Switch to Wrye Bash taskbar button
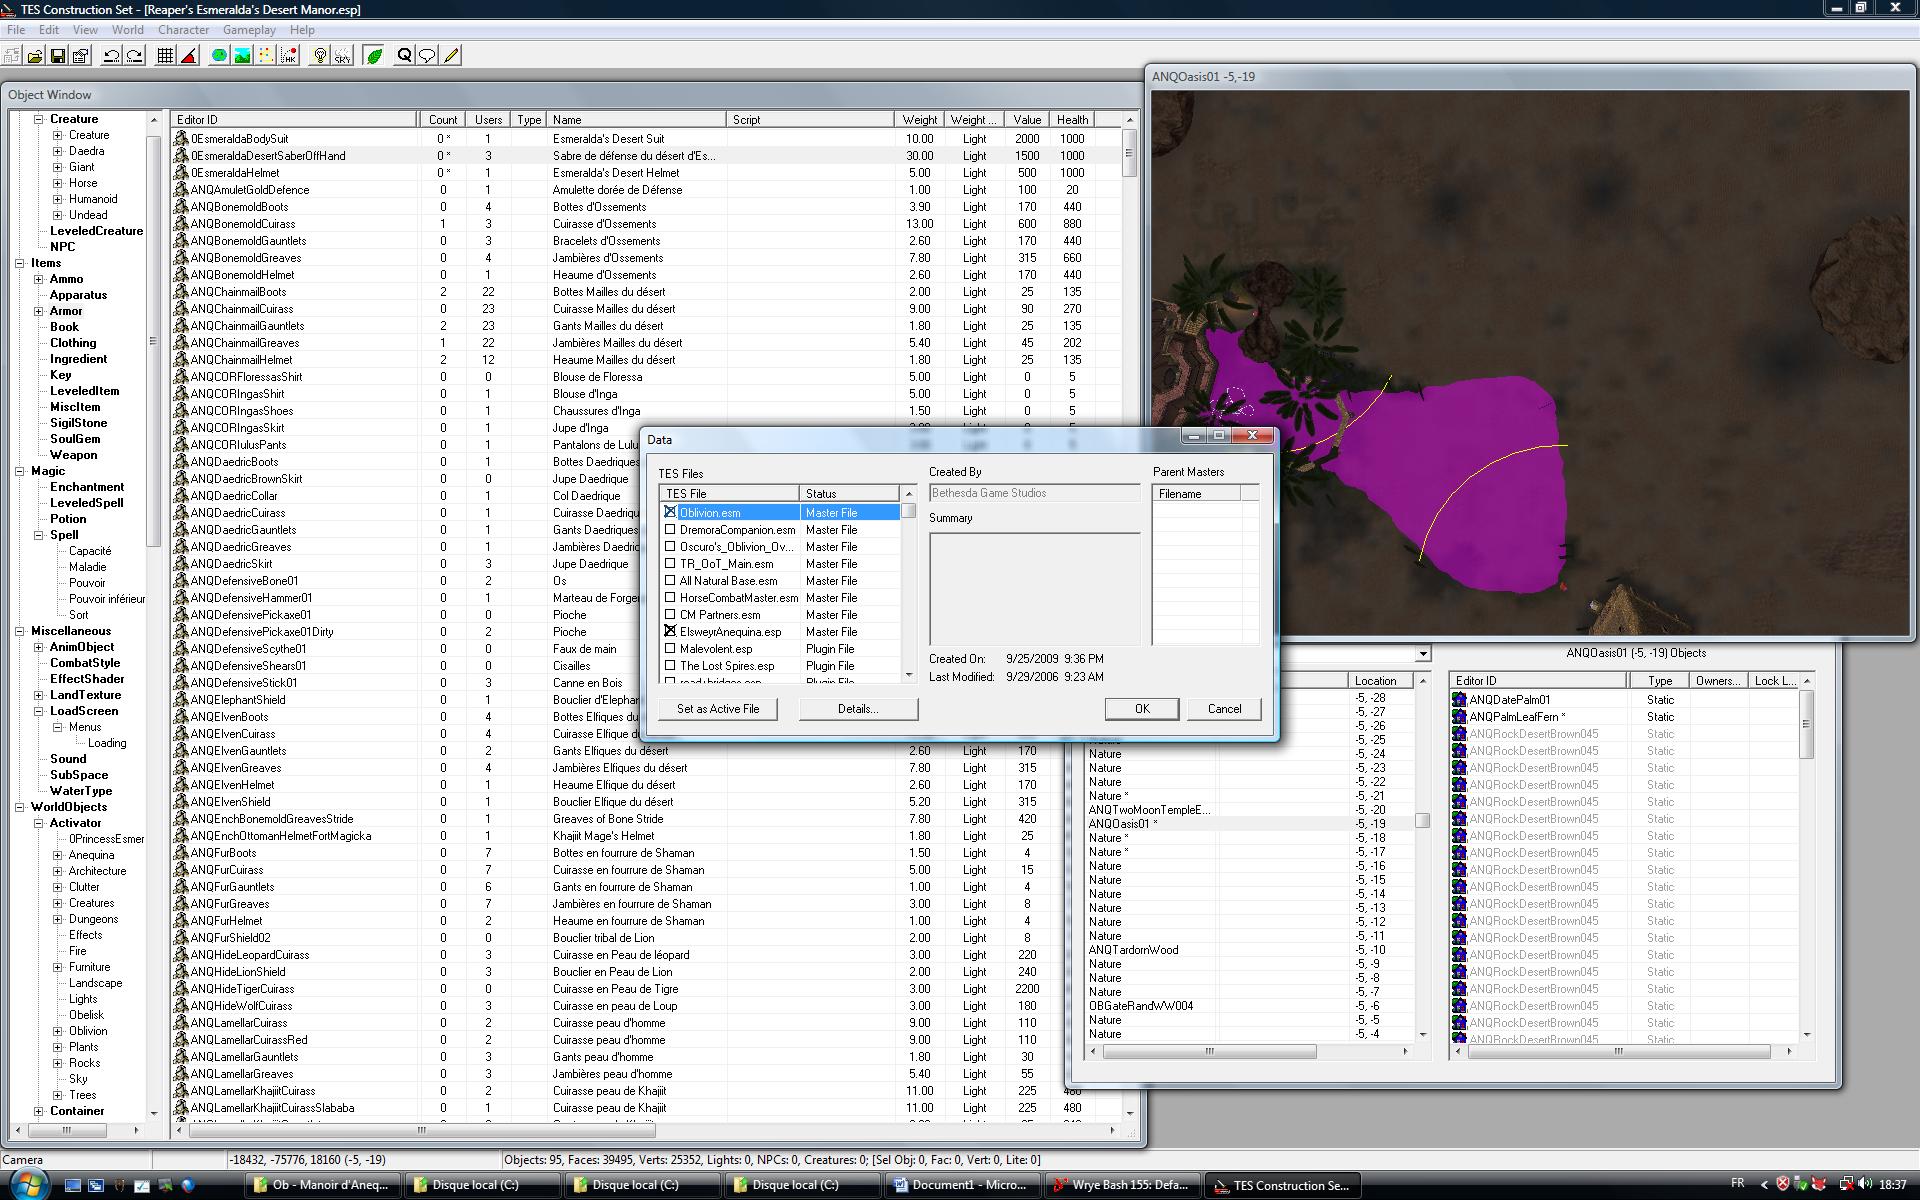1920x1200 pixels. pos(1122,1185)
